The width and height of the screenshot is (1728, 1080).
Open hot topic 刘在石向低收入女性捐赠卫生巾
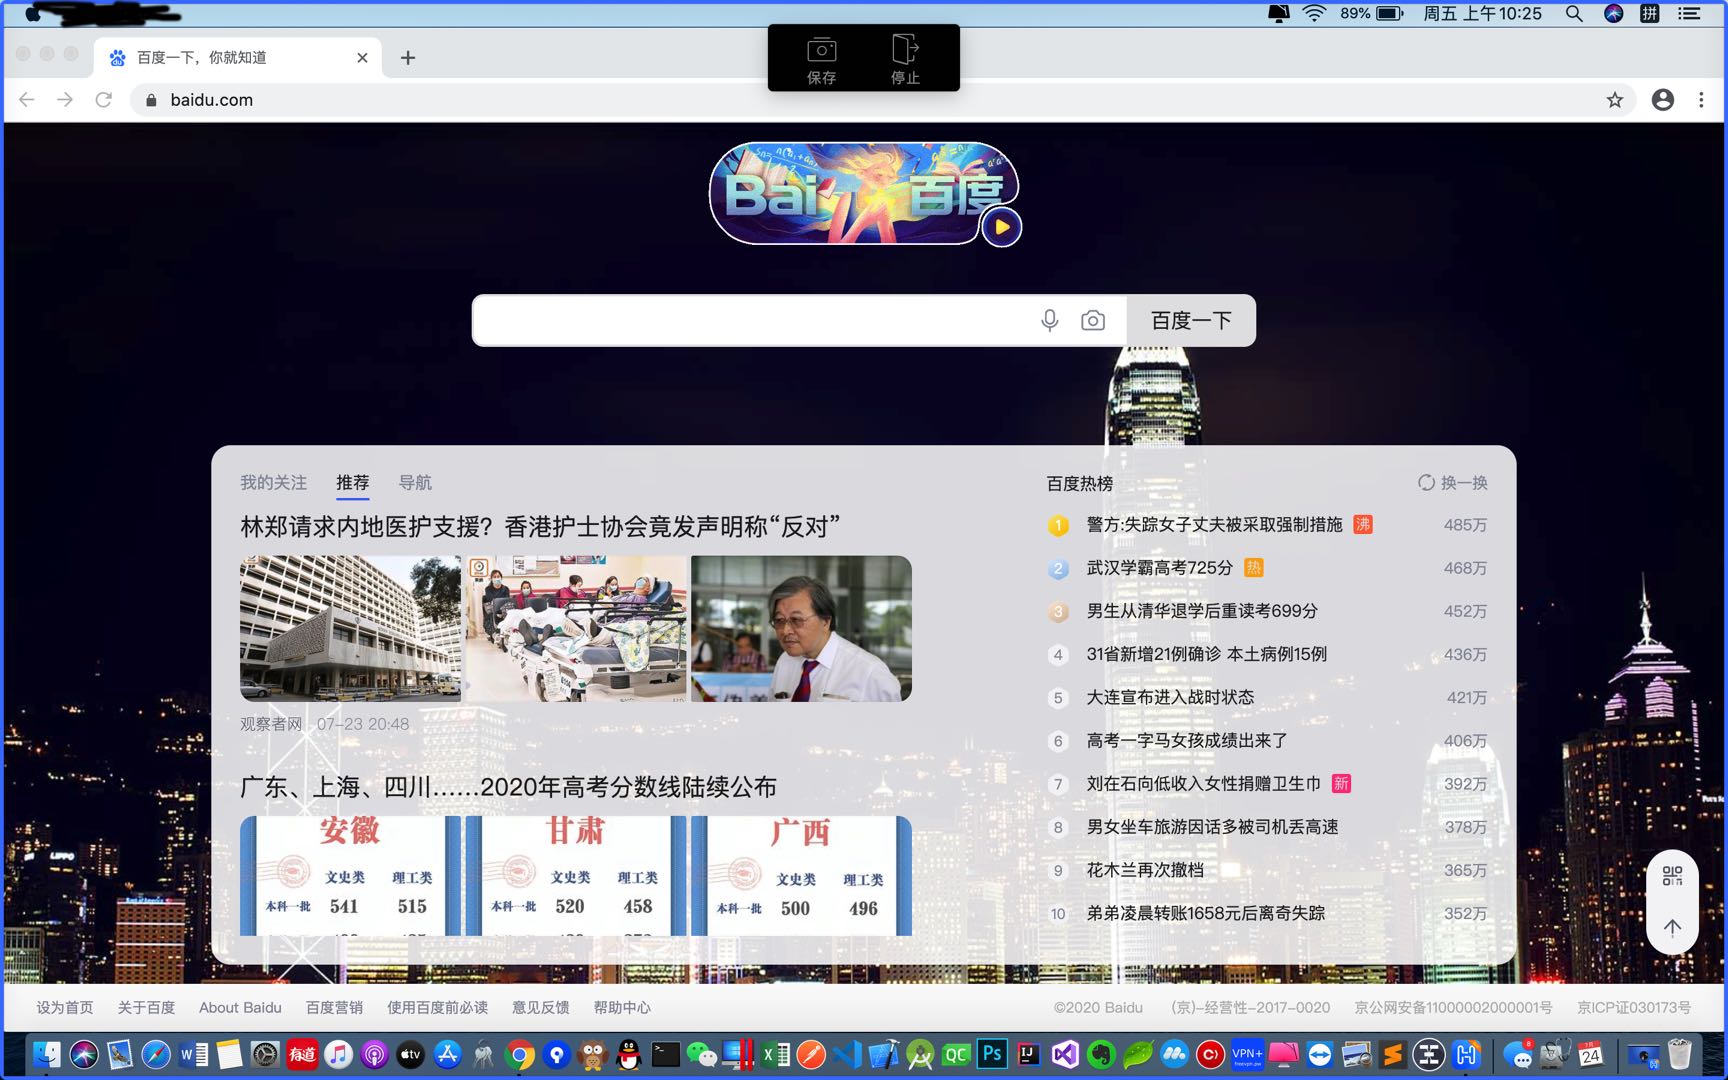point(1204,784)
